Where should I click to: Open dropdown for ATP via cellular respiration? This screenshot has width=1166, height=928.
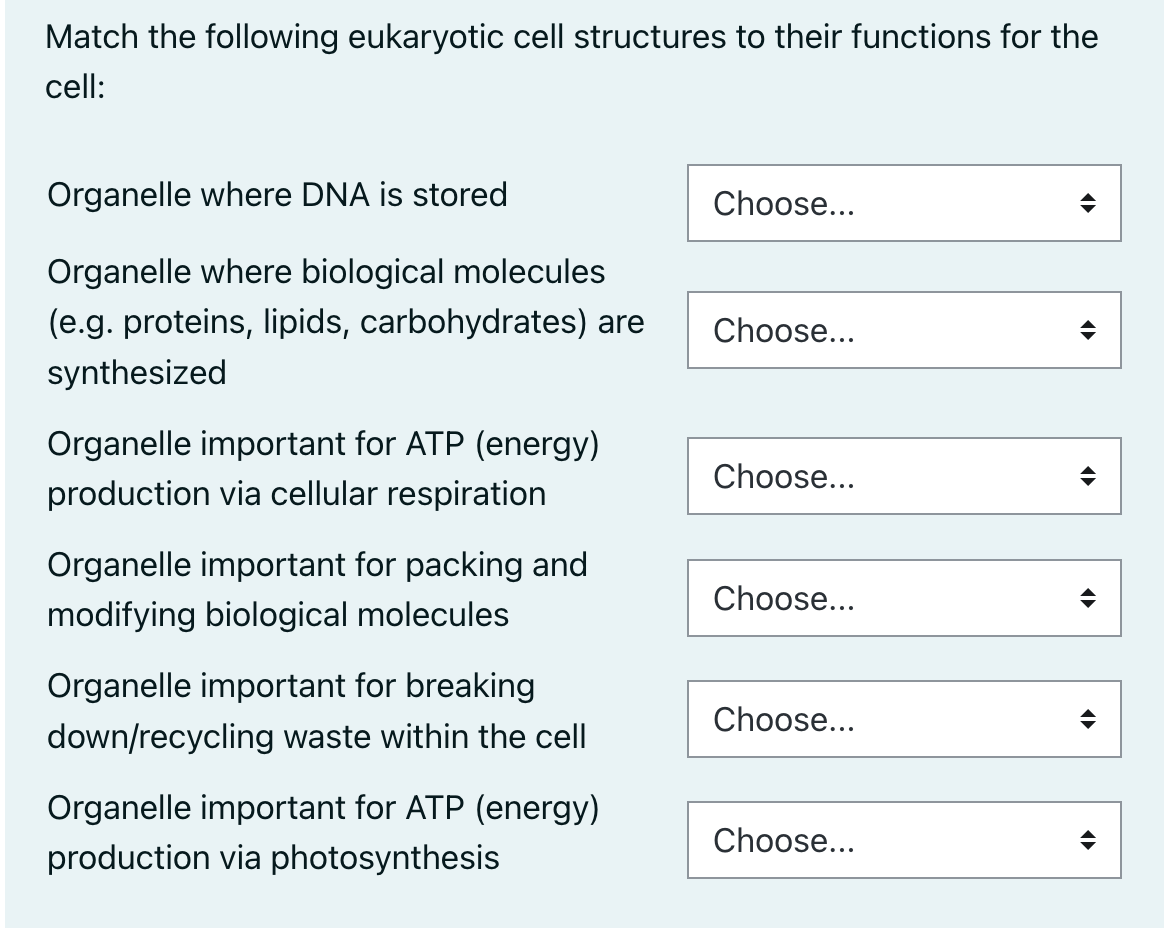coord(904,476)
